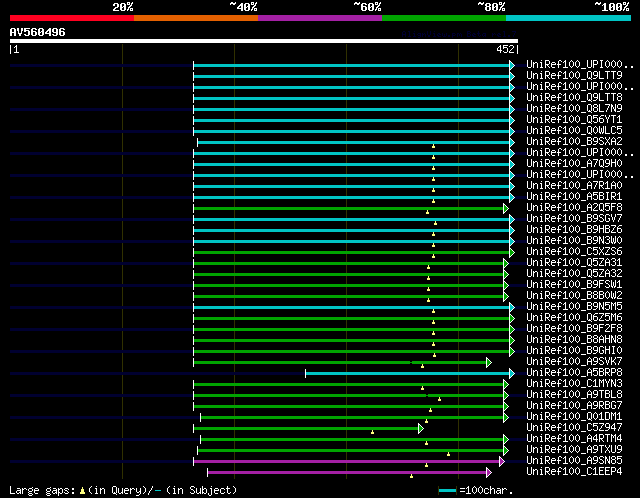The image size is (640, 498).
Task: Select the UniRef100_B9GHI0 label
Action: click(574, 351)
